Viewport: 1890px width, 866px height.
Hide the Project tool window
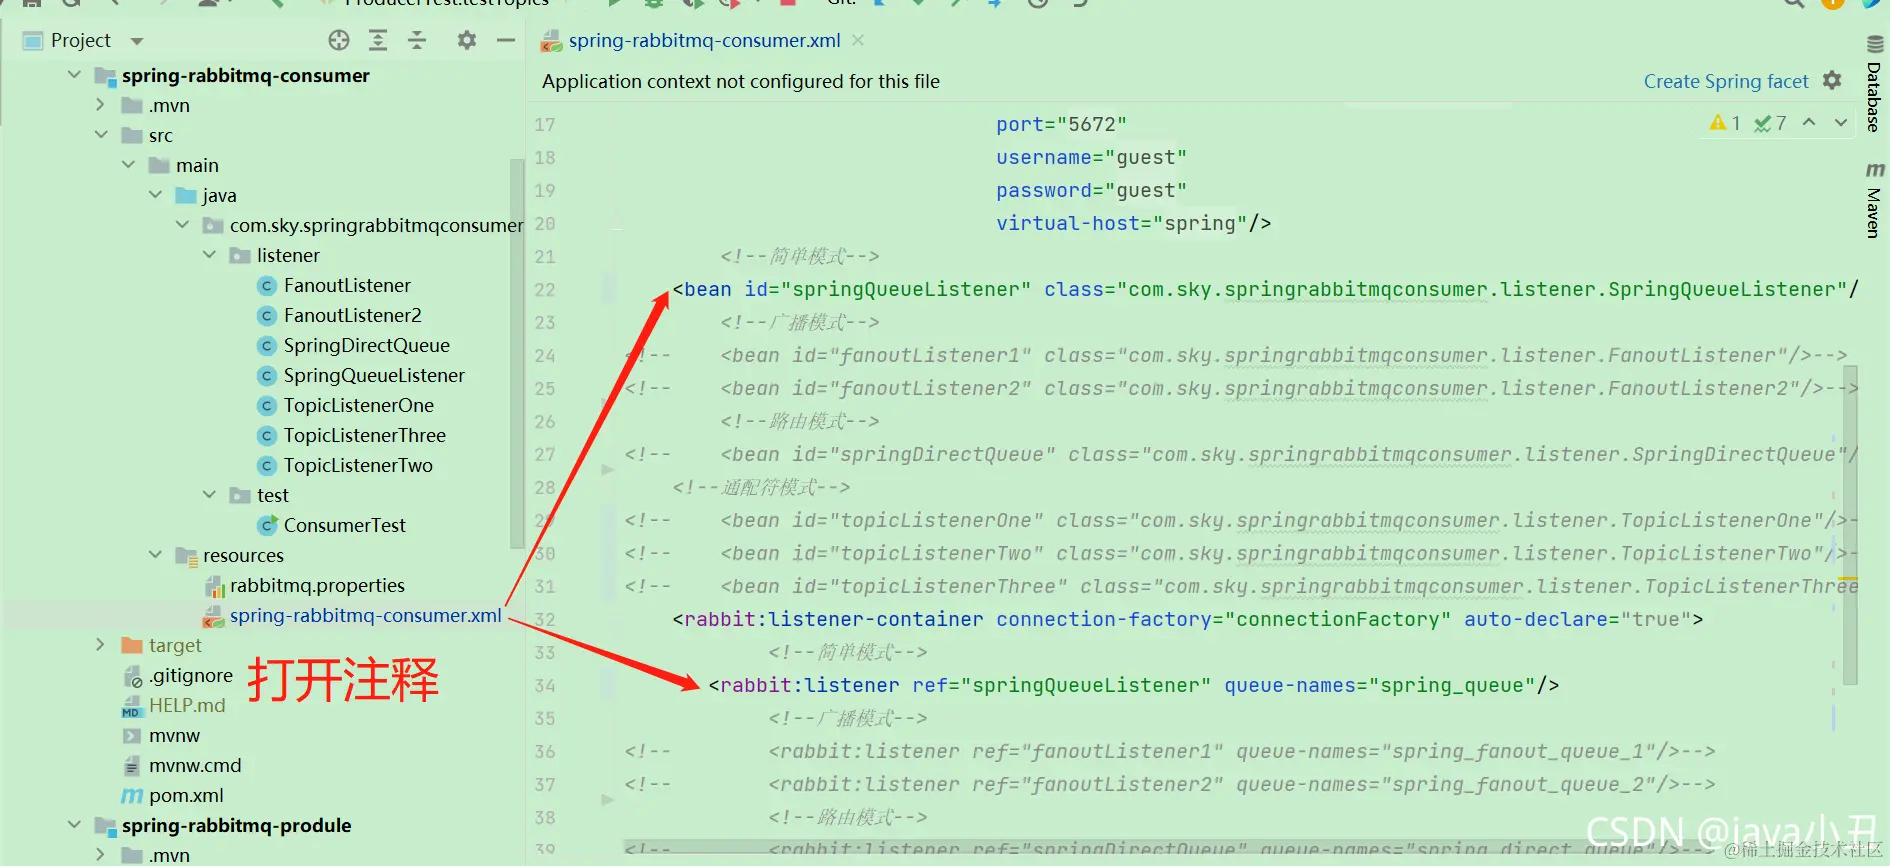coord(506,40)
